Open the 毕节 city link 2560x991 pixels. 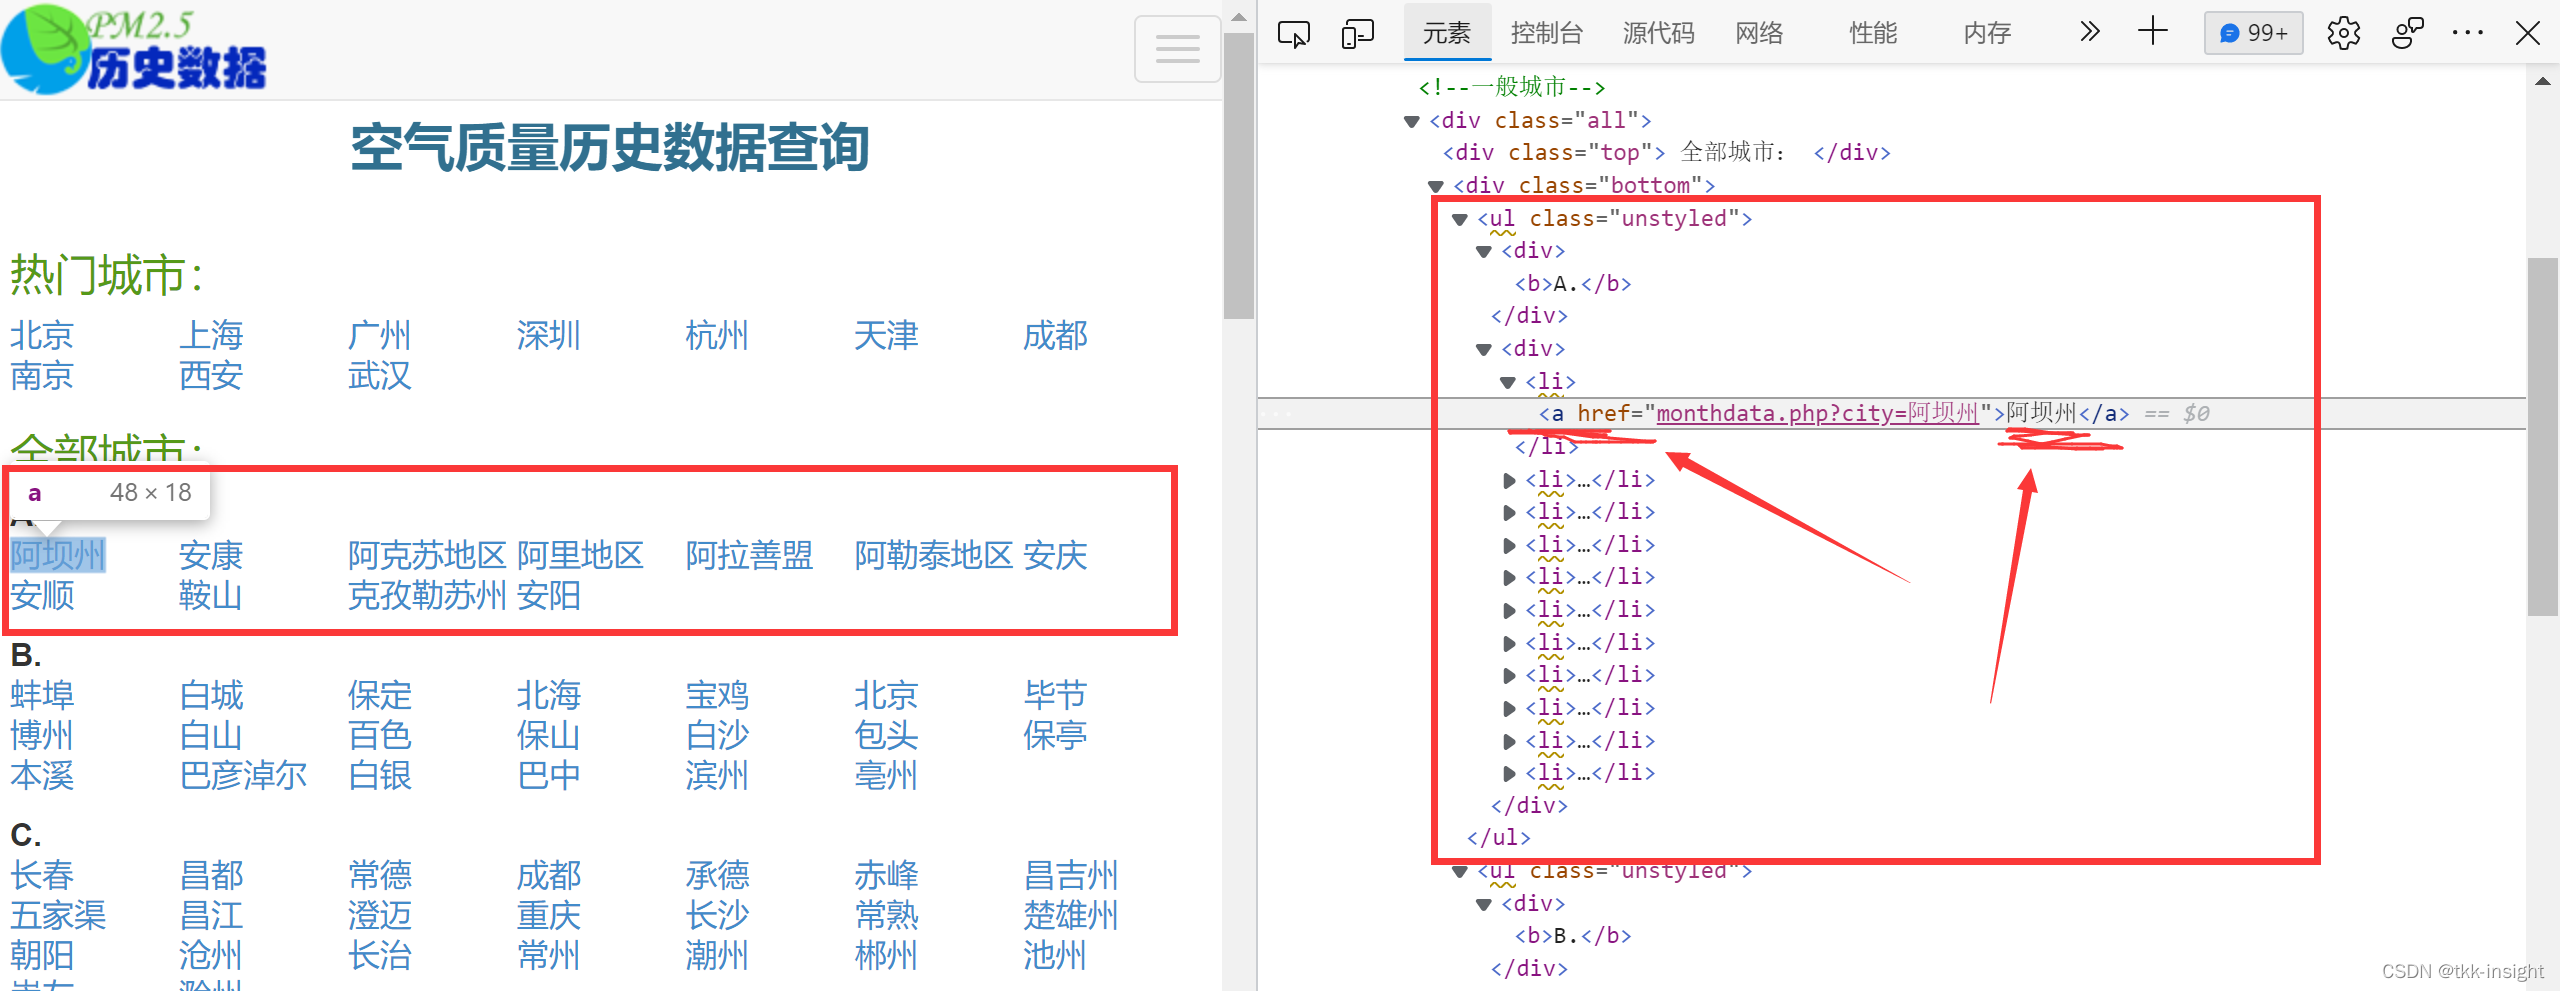click(1055, 695)
